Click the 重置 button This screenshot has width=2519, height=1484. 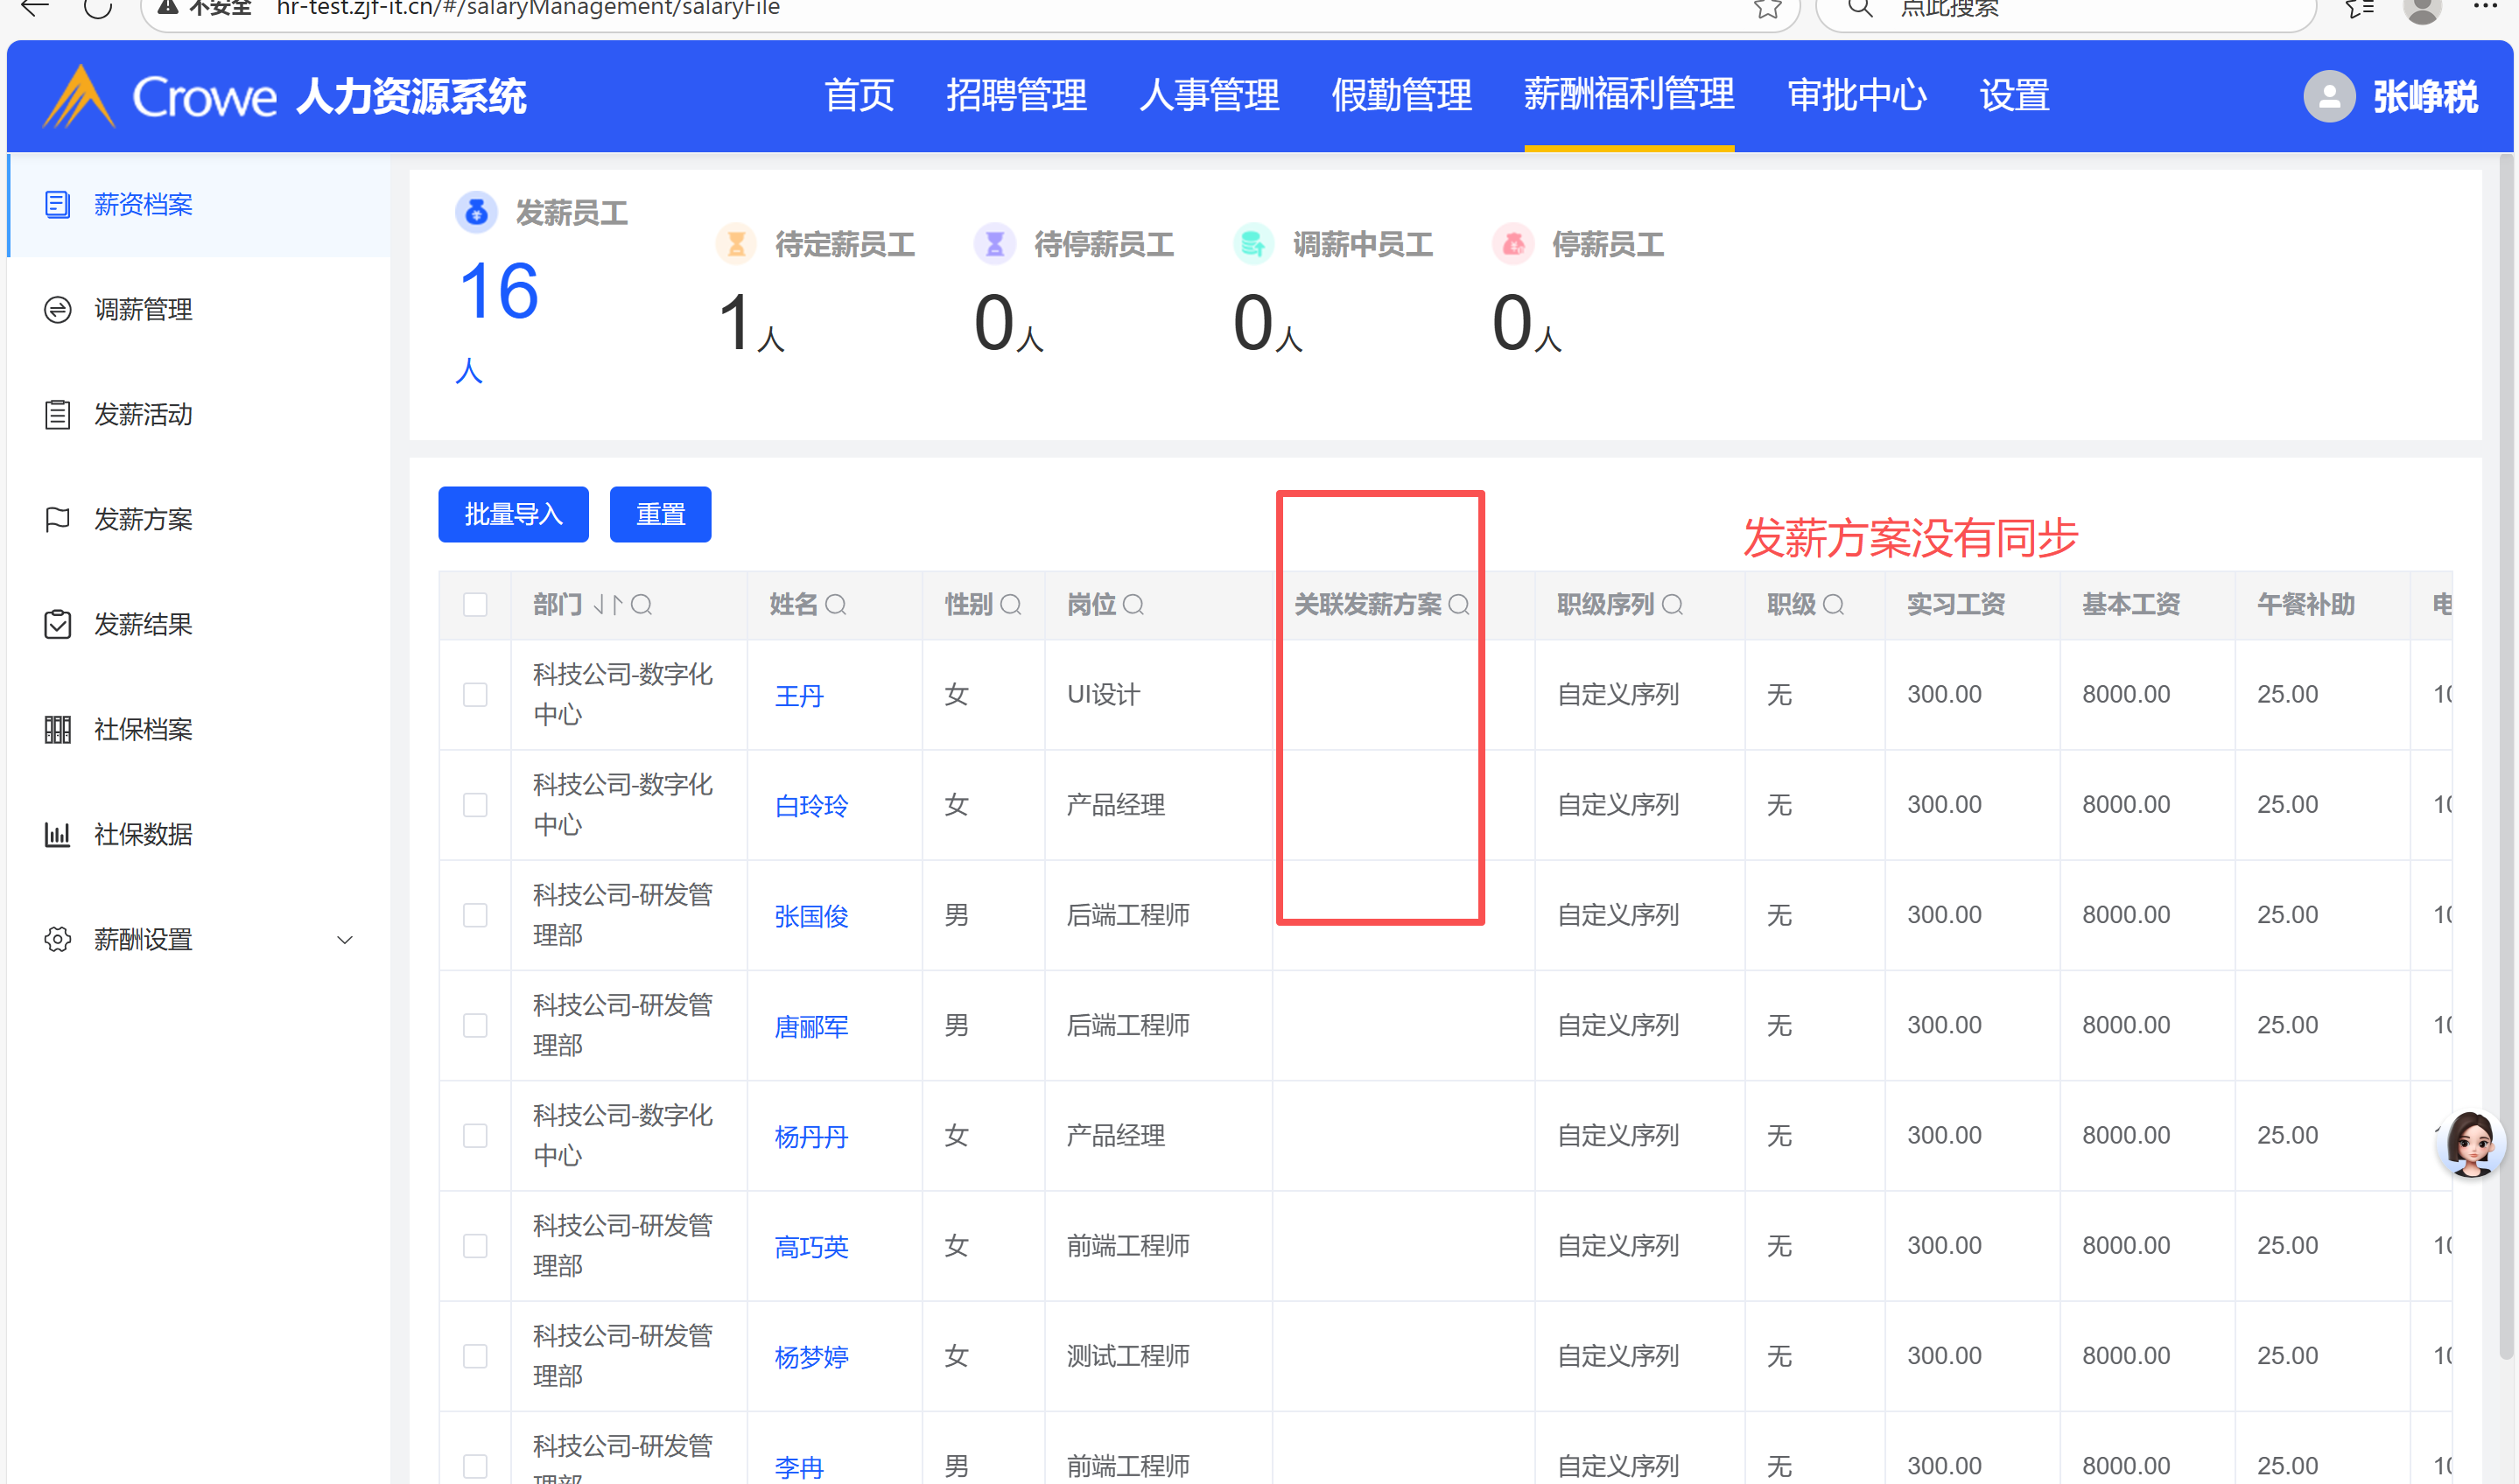click(x=660, y=515)
